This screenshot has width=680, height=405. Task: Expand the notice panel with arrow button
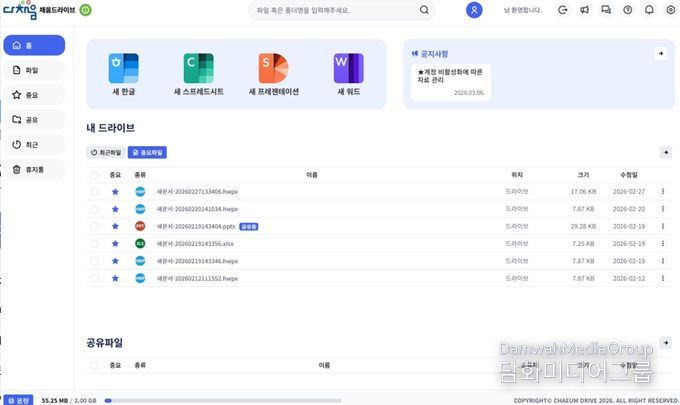pyautogui.click(x=660, y=53)
